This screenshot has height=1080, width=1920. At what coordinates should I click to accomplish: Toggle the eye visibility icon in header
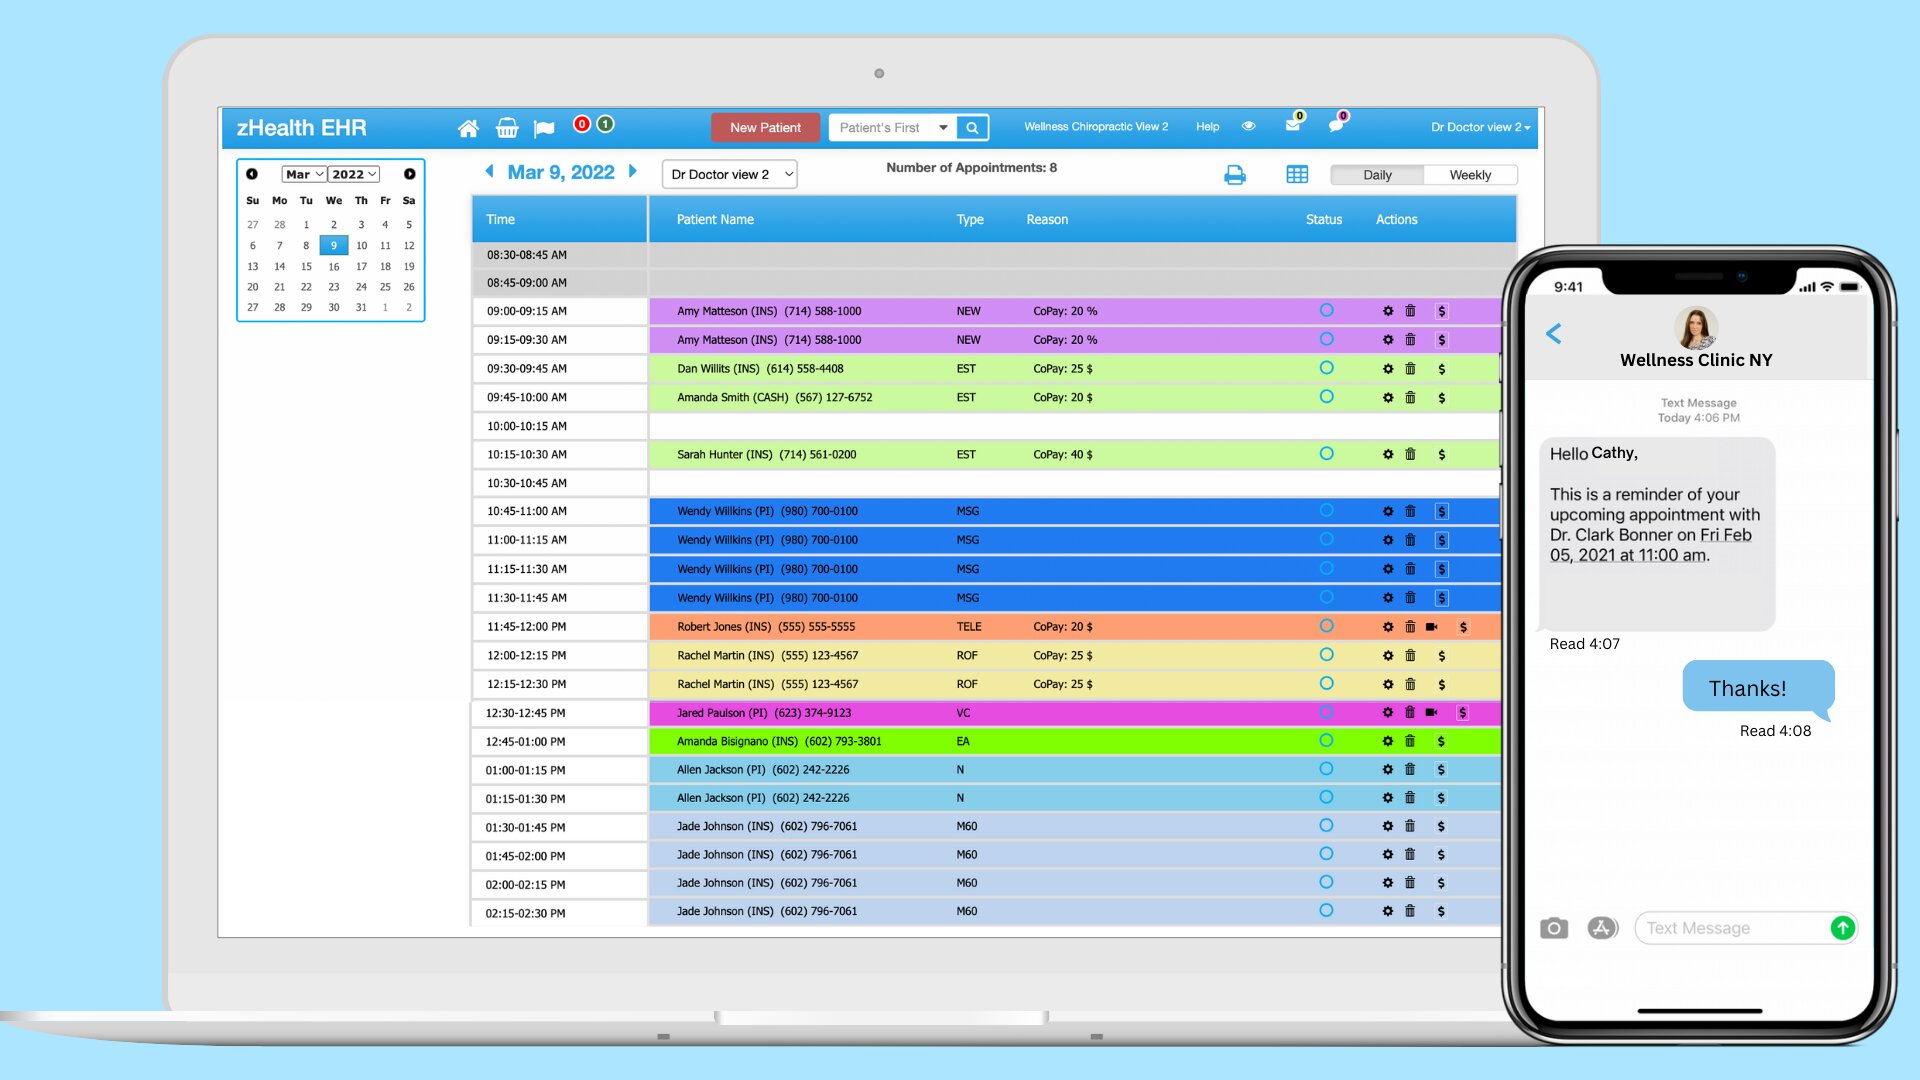pos(1248,126)
